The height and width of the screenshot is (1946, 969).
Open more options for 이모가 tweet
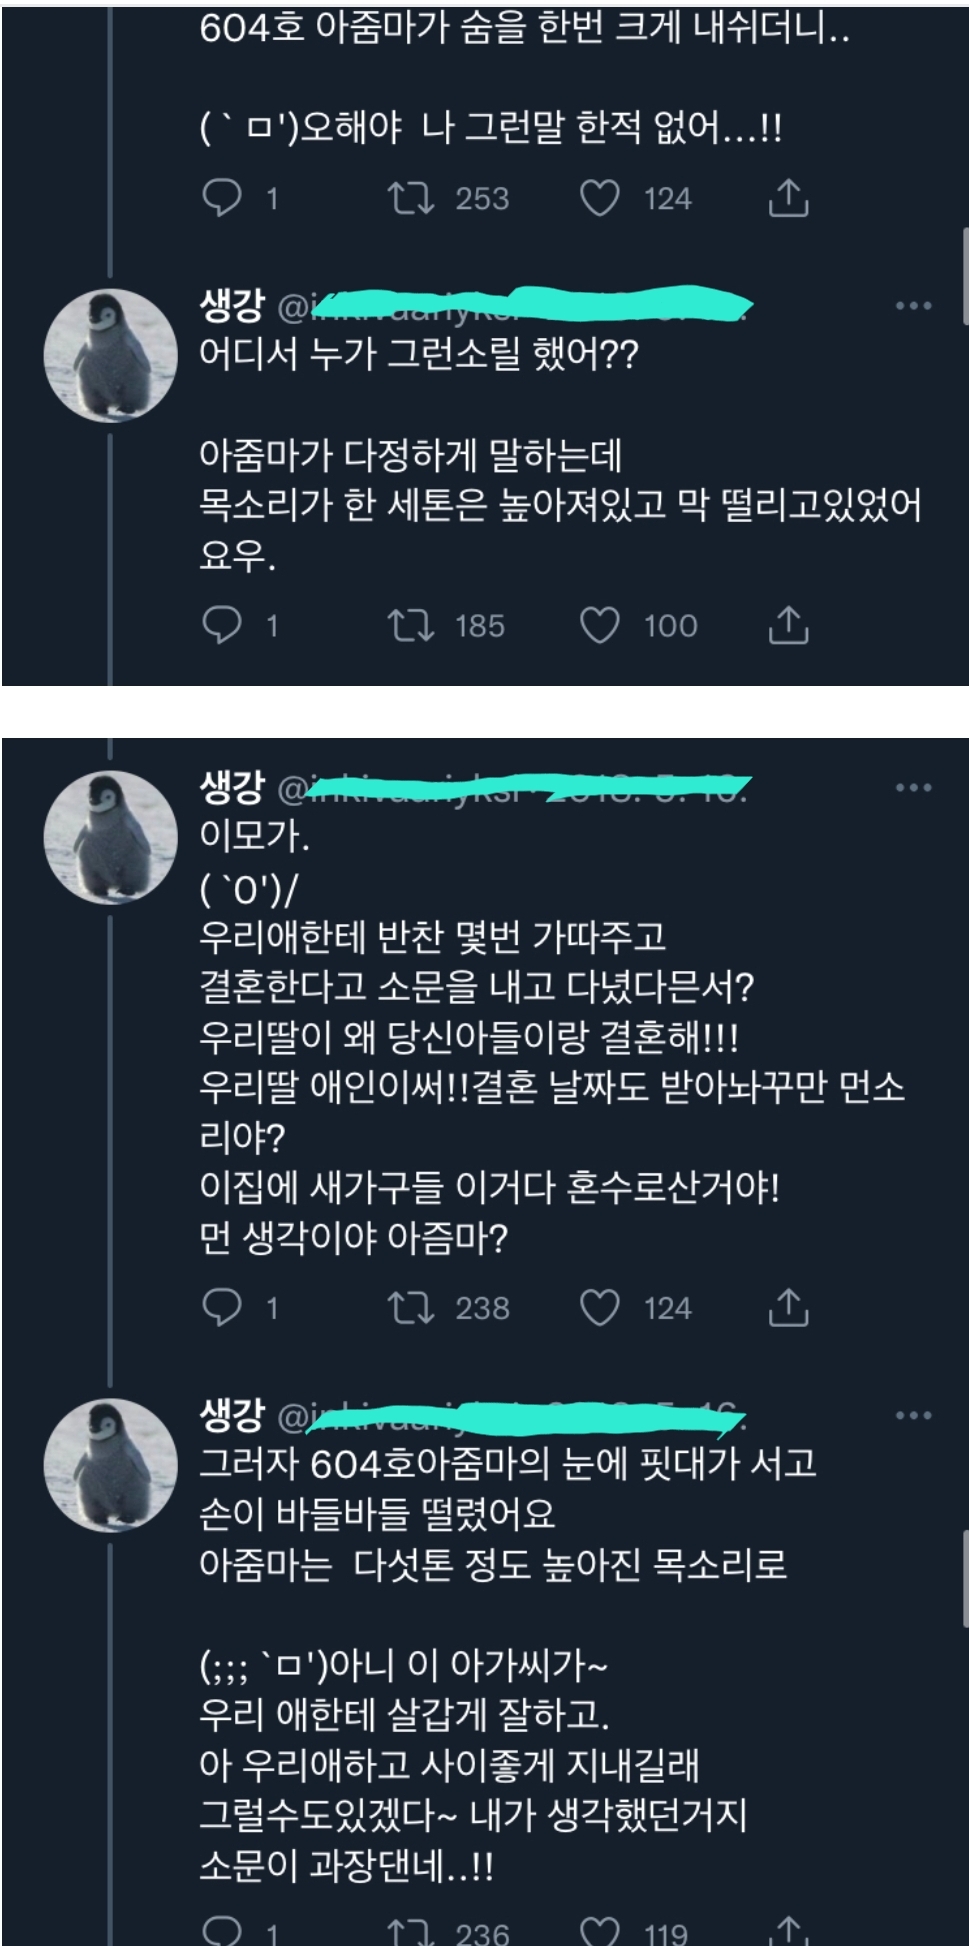click(913, 788)
